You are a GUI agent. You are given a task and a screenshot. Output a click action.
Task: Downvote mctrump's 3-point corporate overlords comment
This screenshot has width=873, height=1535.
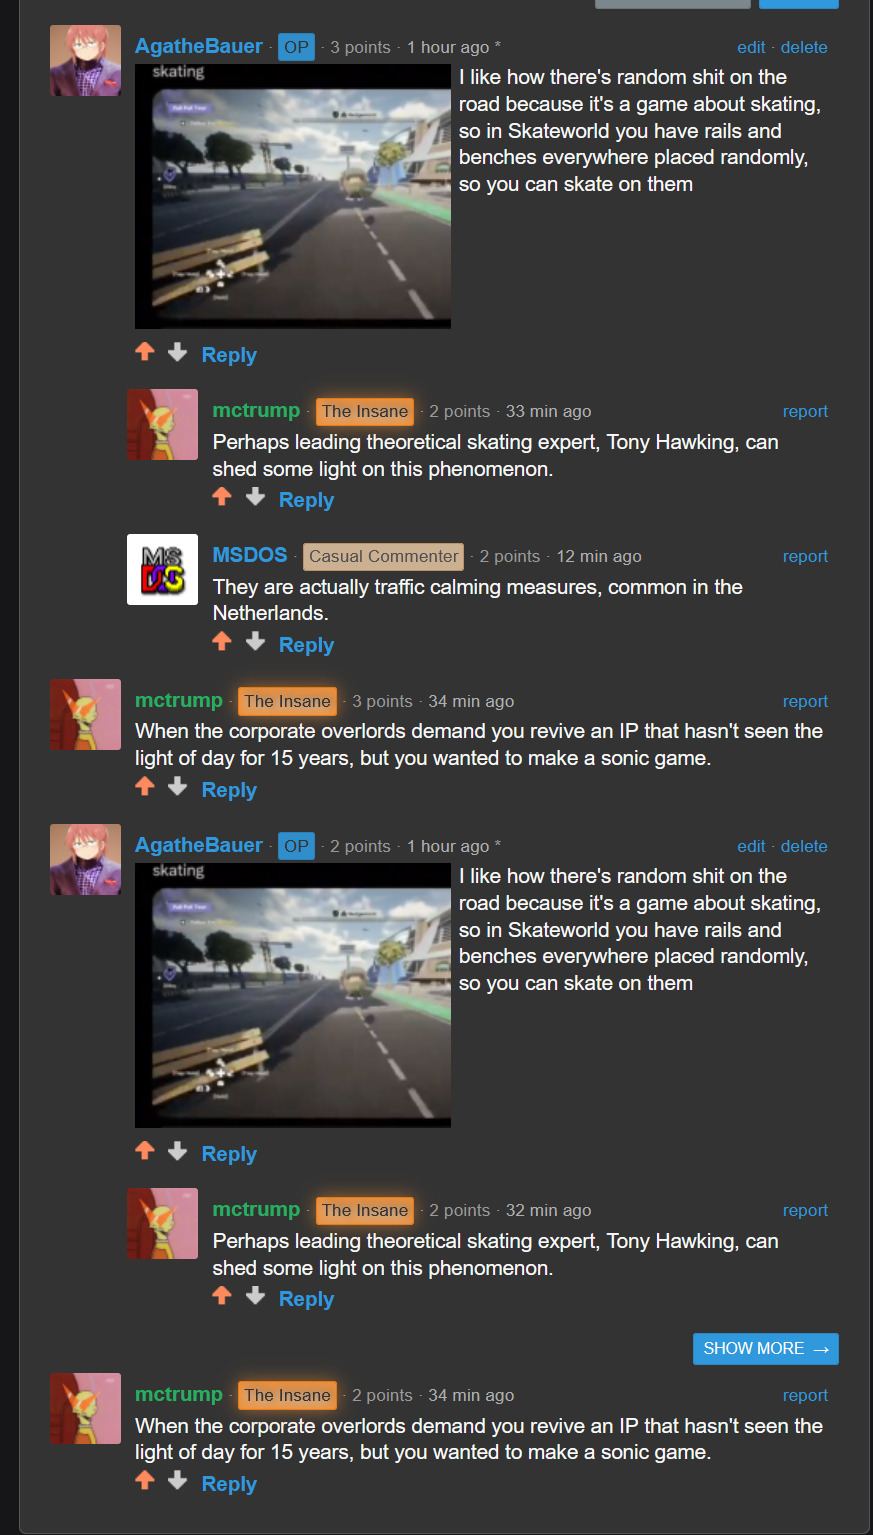click(x=178, y=787)
